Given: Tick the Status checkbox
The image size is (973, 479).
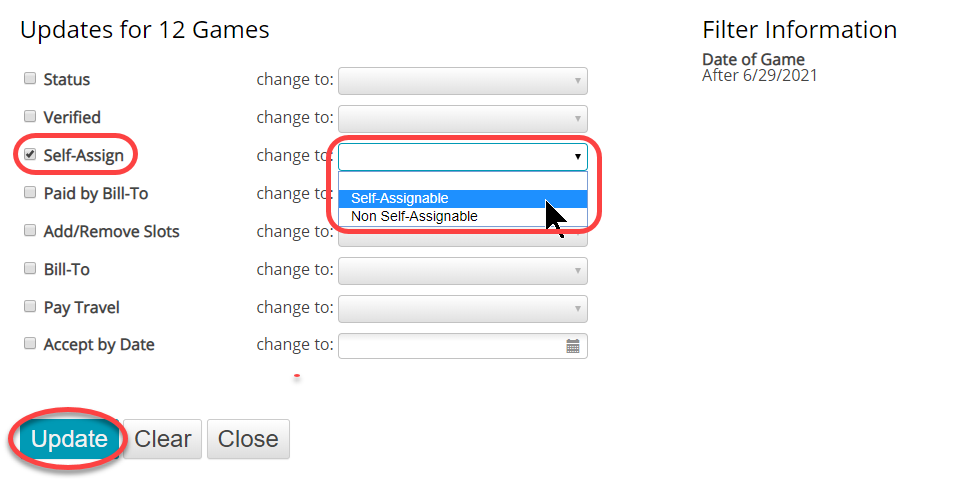Looking at the screenshot, I should coord(30,78).
